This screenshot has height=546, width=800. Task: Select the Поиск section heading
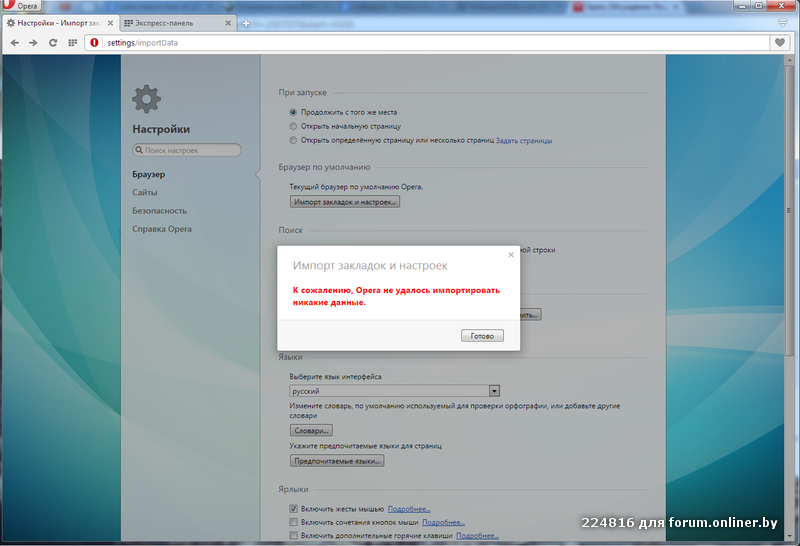(290, 230)
